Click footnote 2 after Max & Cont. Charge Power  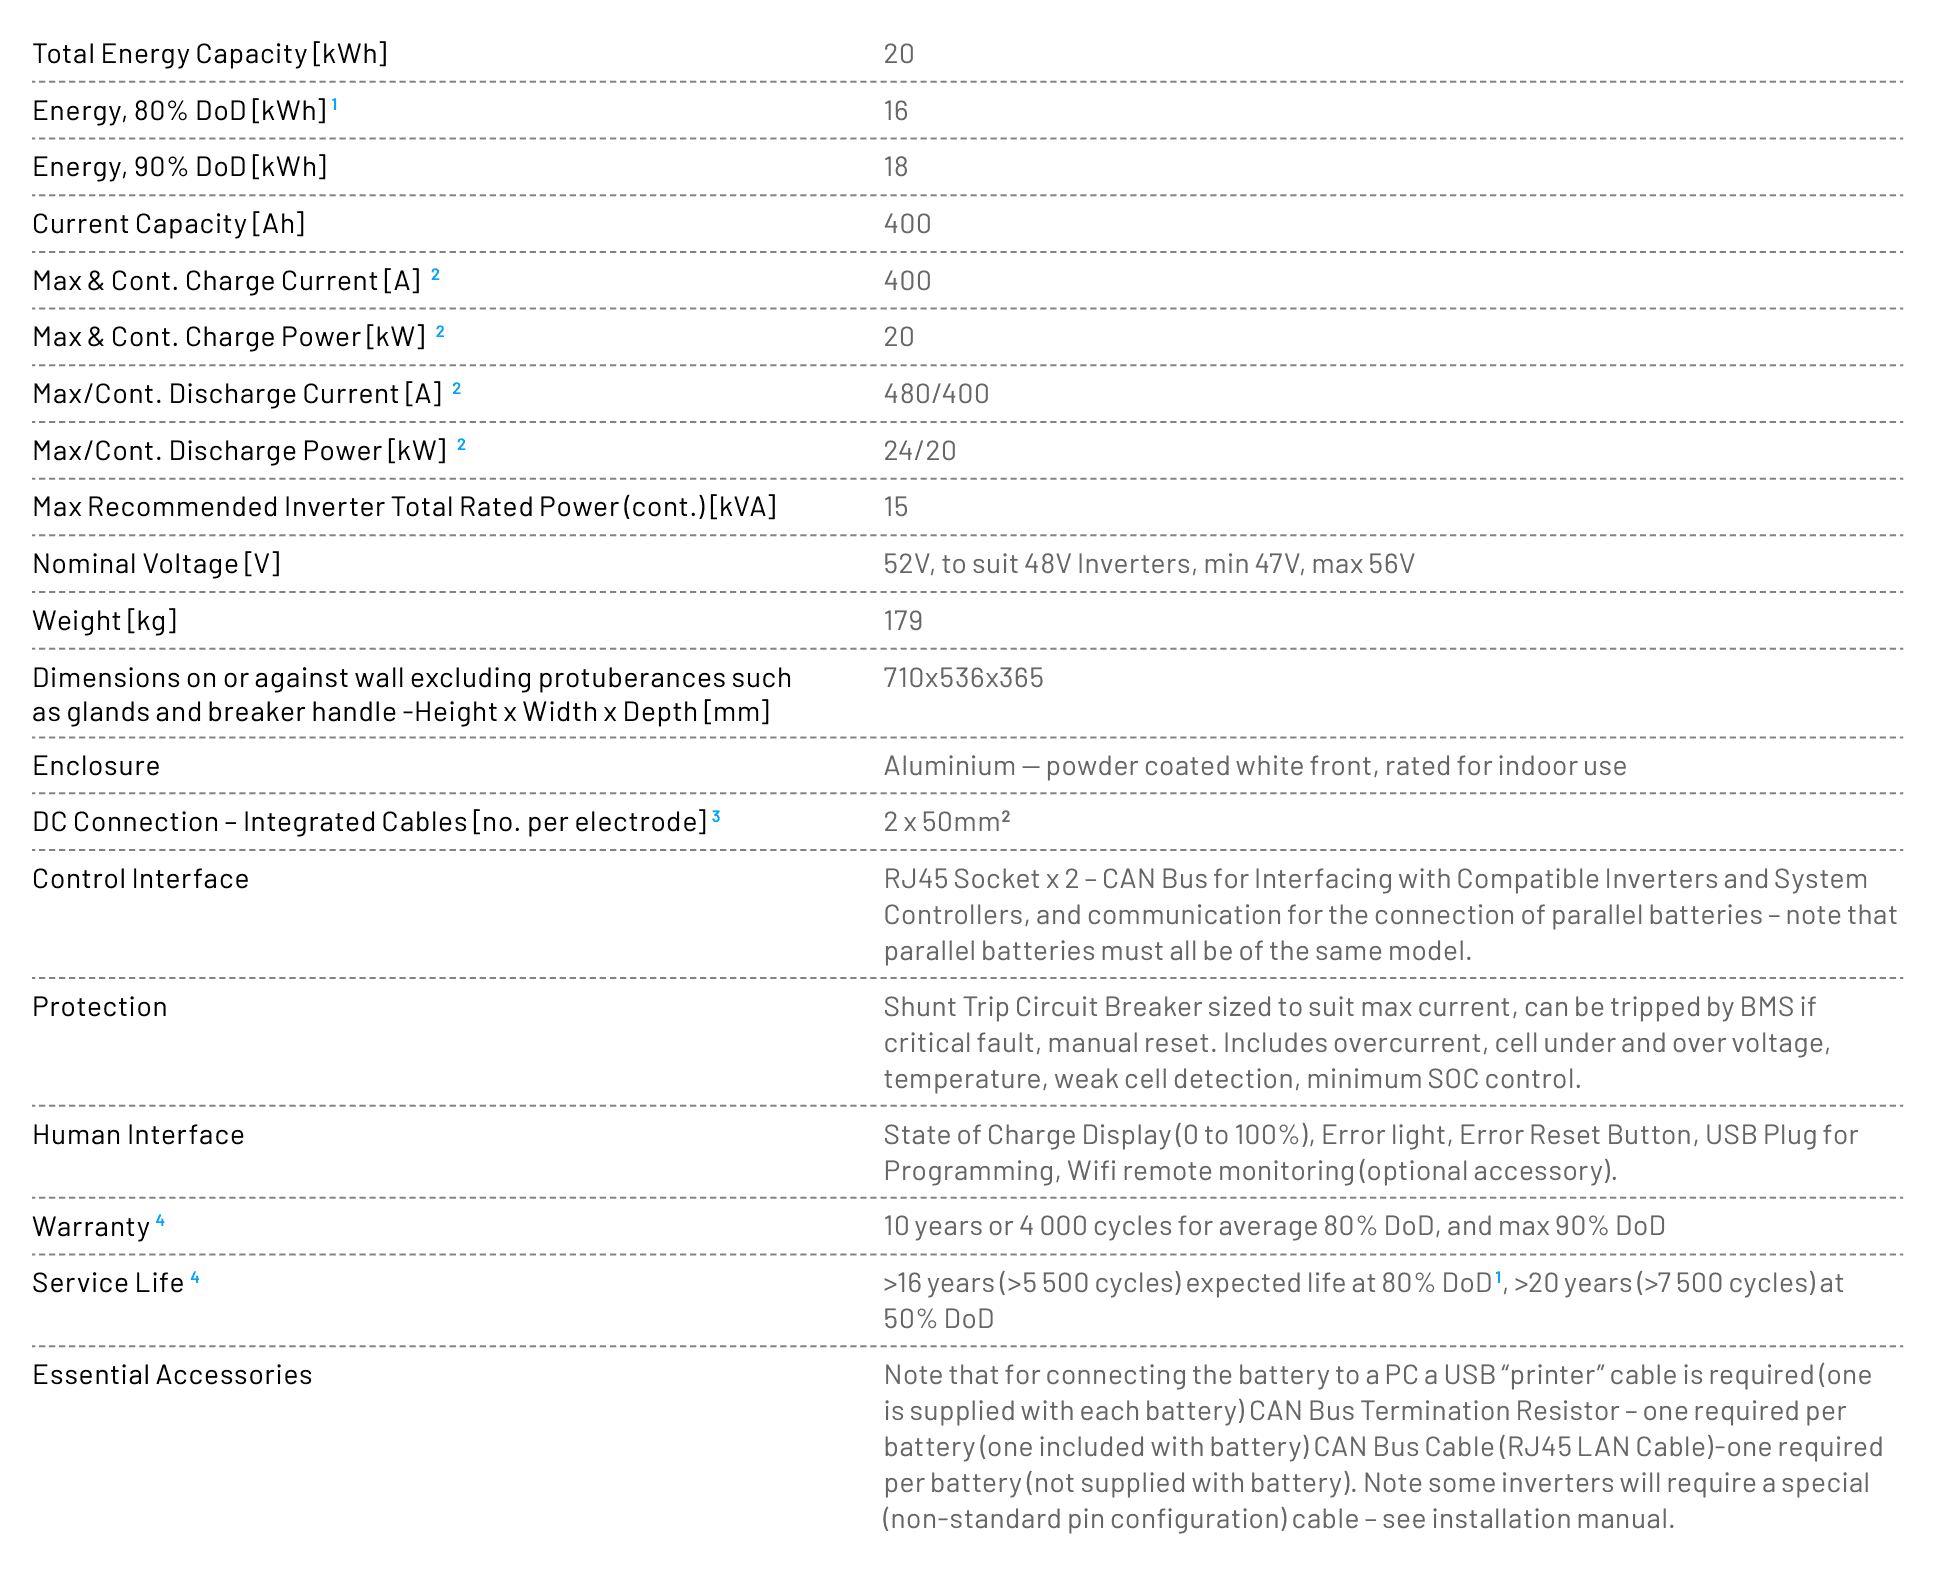[x=440, y=331]
